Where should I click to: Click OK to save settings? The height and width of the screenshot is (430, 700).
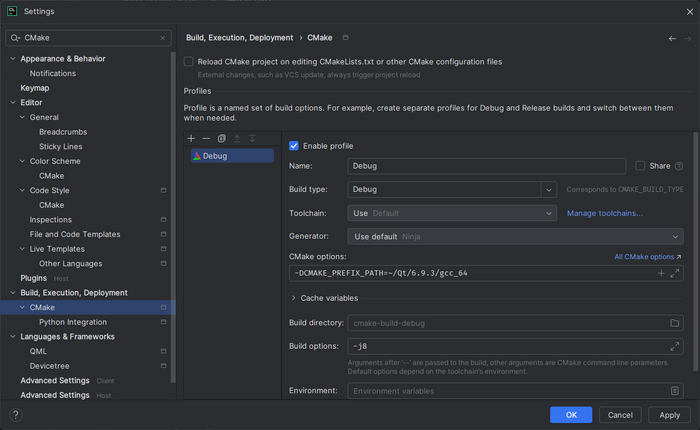point(571,415)
